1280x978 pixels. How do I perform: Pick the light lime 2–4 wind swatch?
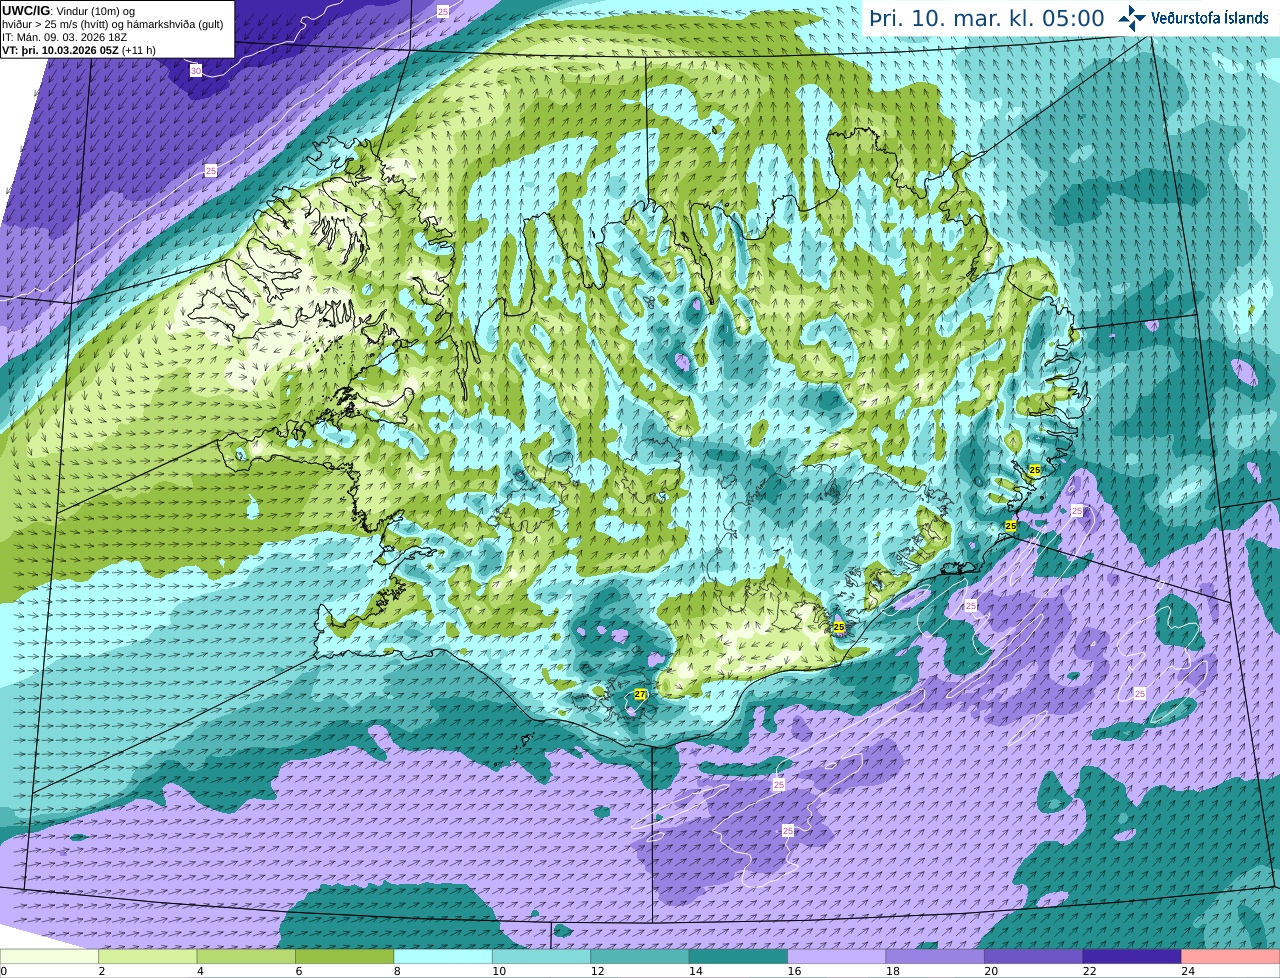[x=148, y=957]
